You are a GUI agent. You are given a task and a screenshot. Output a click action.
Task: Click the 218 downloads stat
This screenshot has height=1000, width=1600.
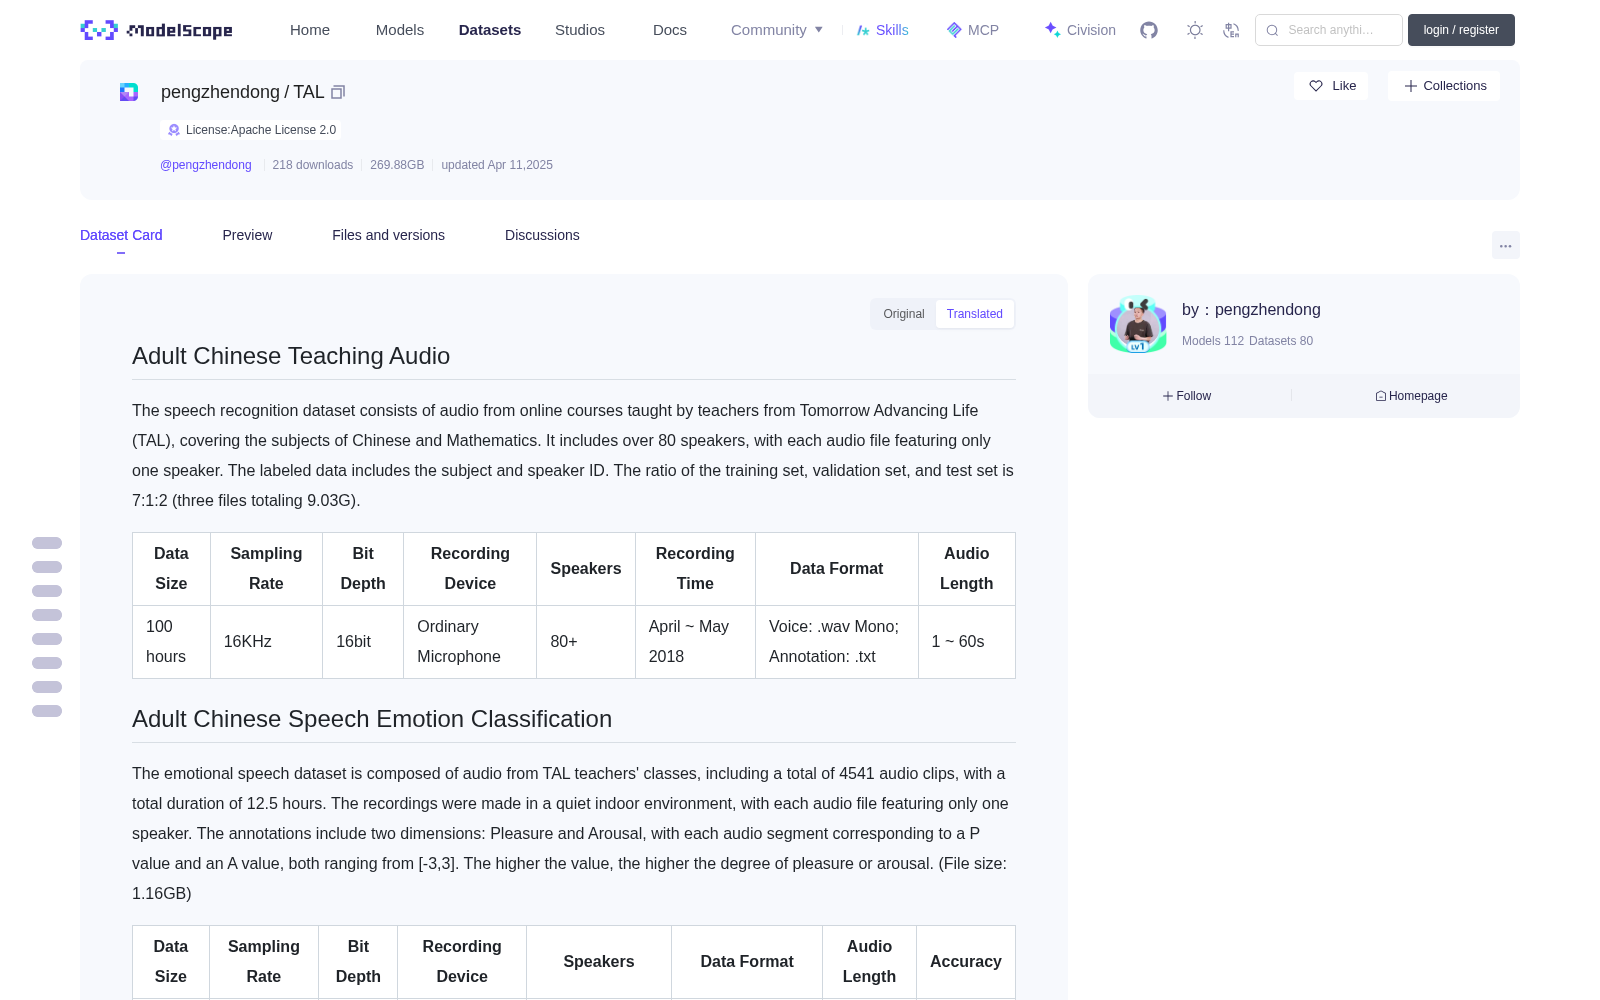coord(313,165)
